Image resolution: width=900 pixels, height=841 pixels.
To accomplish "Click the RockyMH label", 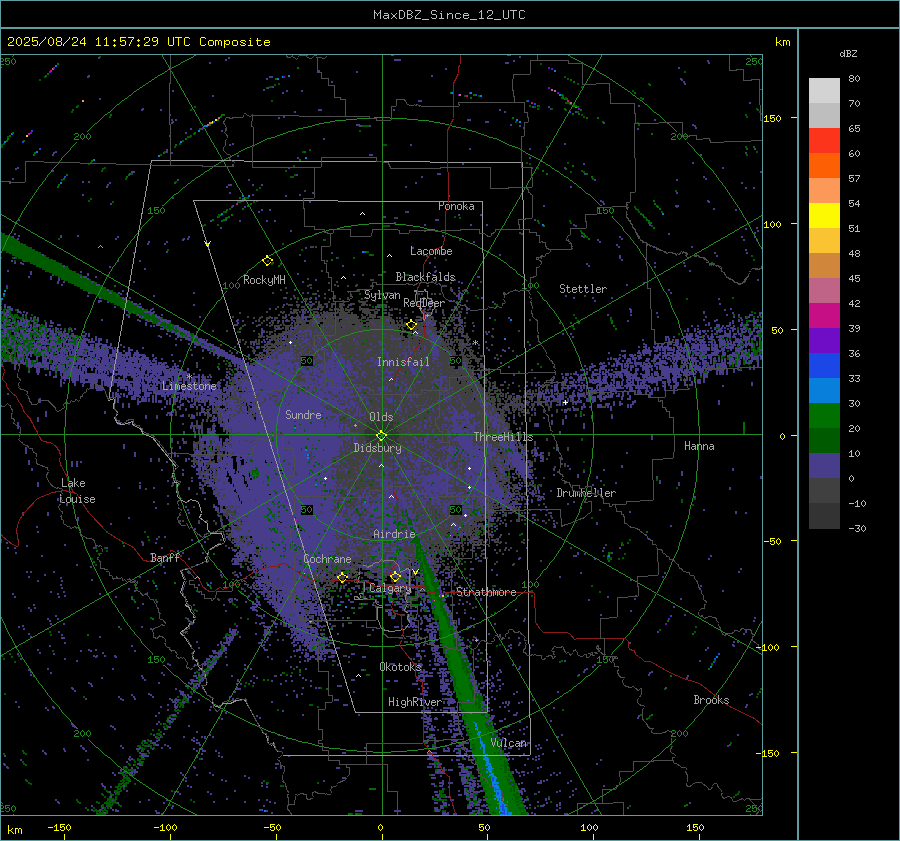I will pos(264,280).
